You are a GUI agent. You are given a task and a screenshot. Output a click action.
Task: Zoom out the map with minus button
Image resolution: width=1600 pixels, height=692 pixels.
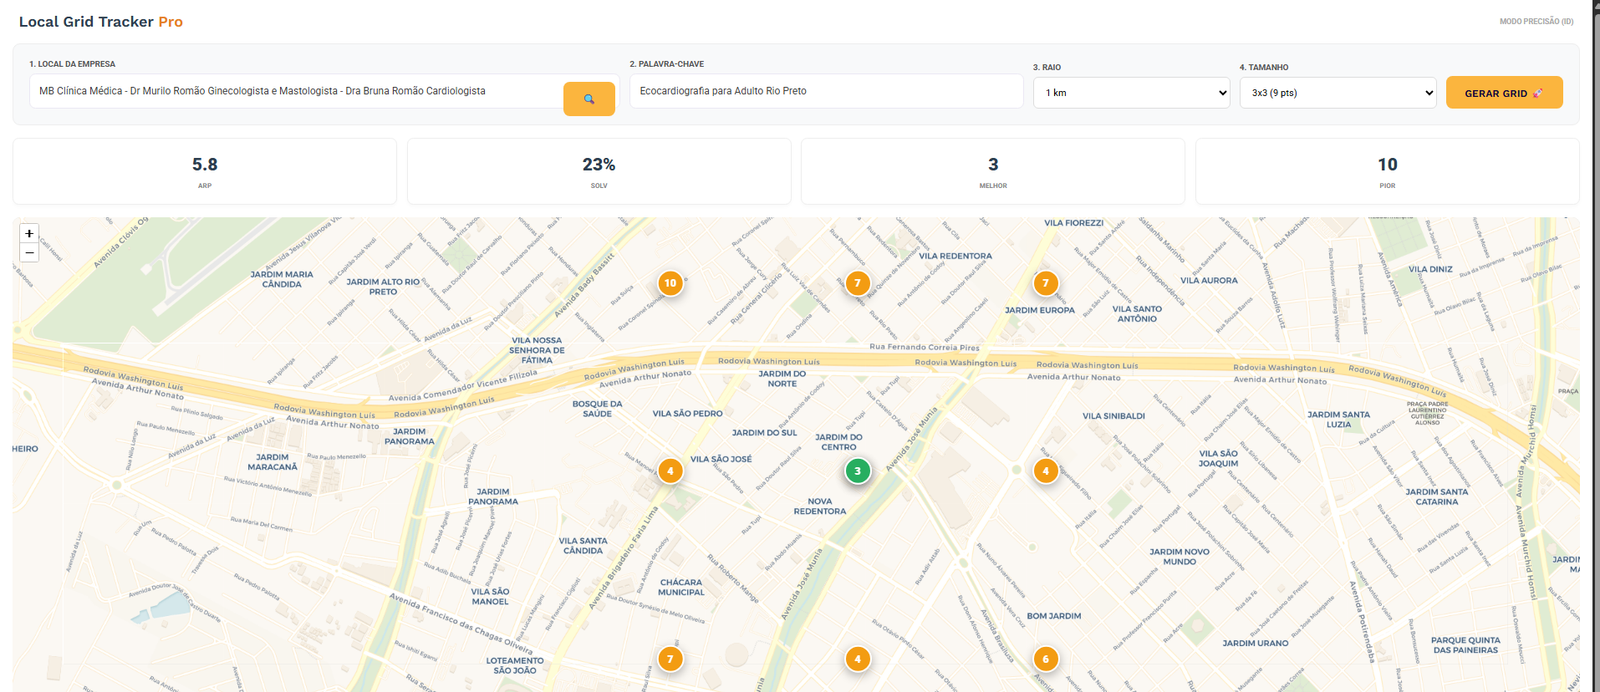point(29,253)
